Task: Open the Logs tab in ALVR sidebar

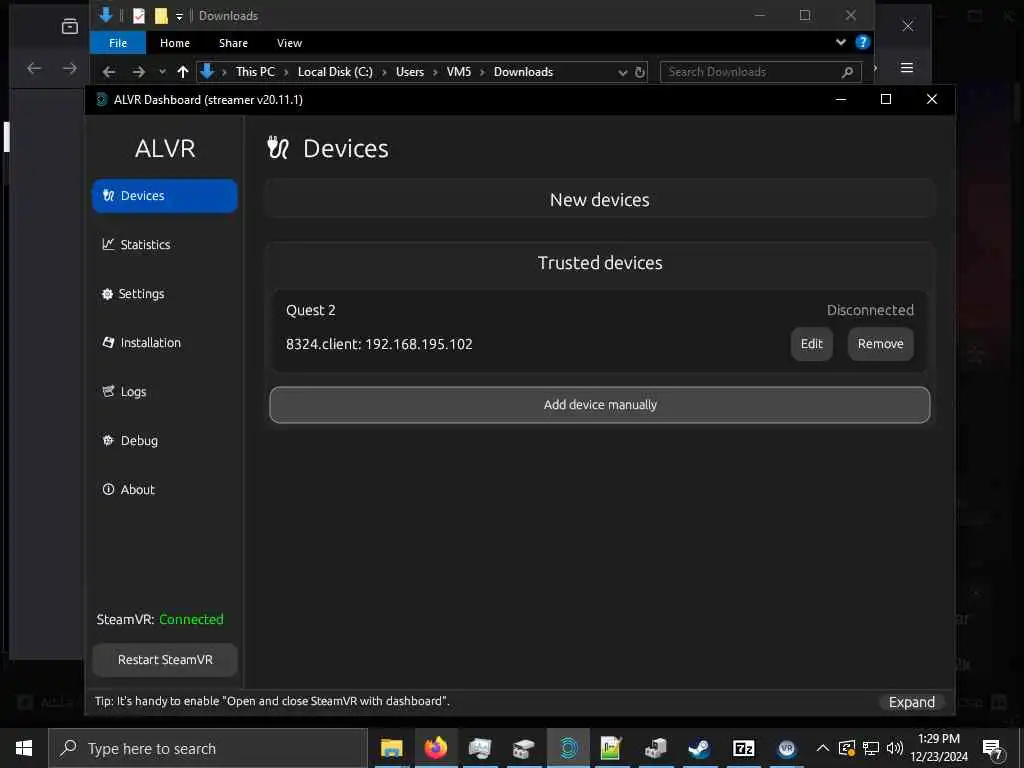Action: click(165, 392)
